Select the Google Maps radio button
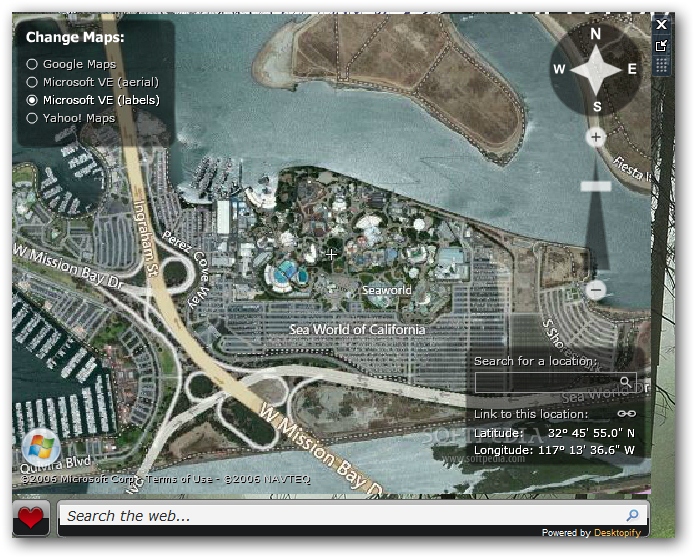695x558 pixels. click(32, 64)
